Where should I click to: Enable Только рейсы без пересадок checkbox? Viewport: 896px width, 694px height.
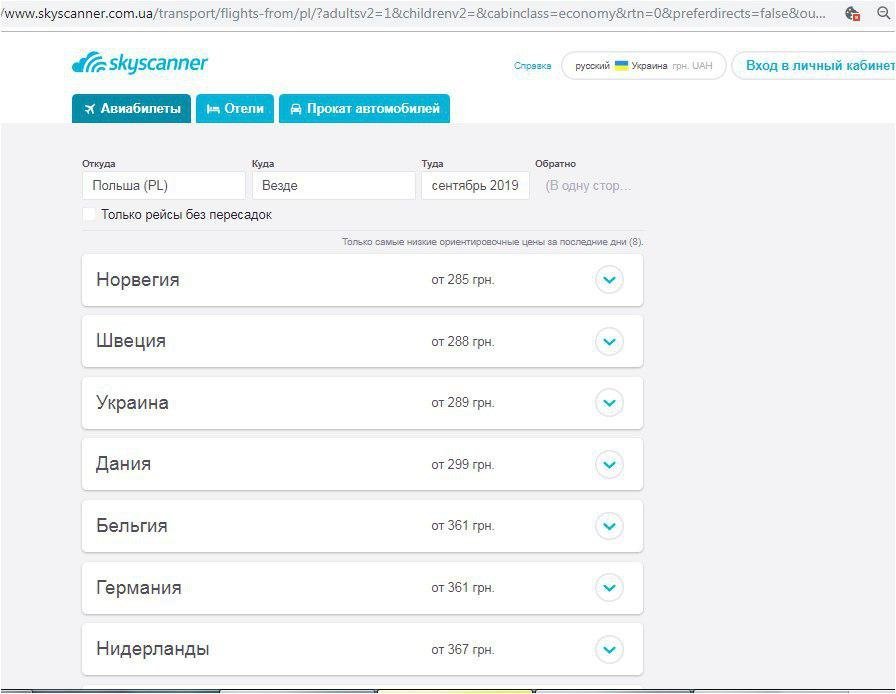click(89, 214)
